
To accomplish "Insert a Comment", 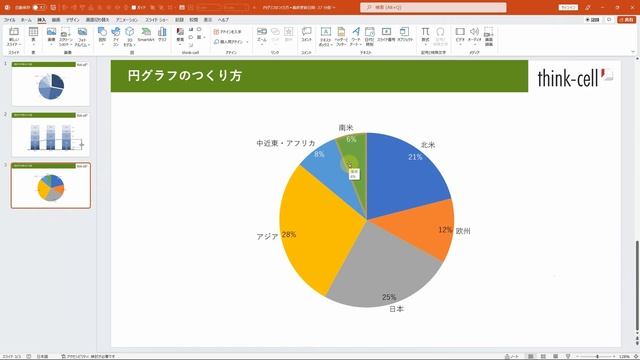I will tap(307, 35).
